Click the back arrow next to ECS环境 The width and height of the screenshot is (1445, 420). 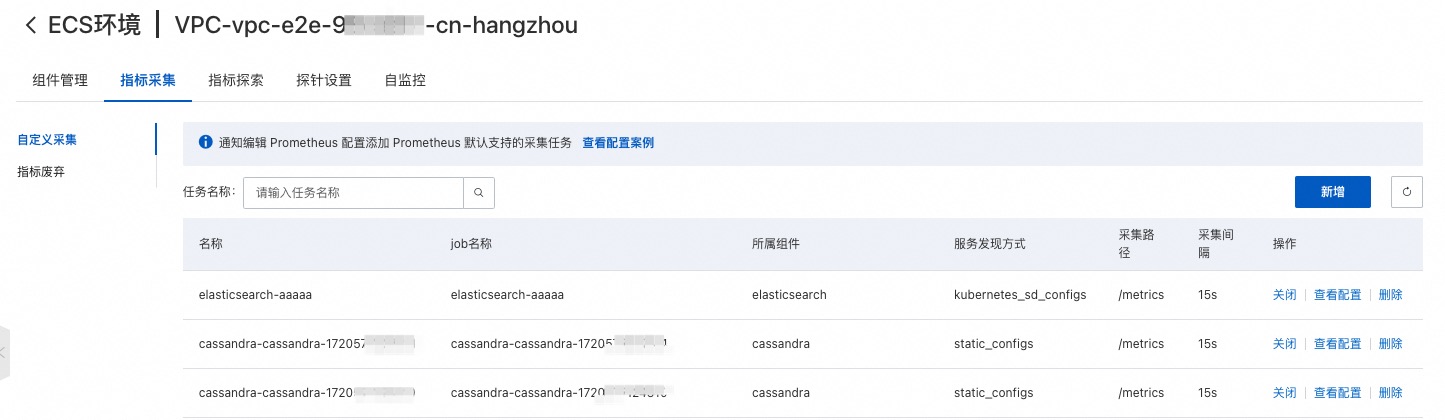click(x=31, y=26)
